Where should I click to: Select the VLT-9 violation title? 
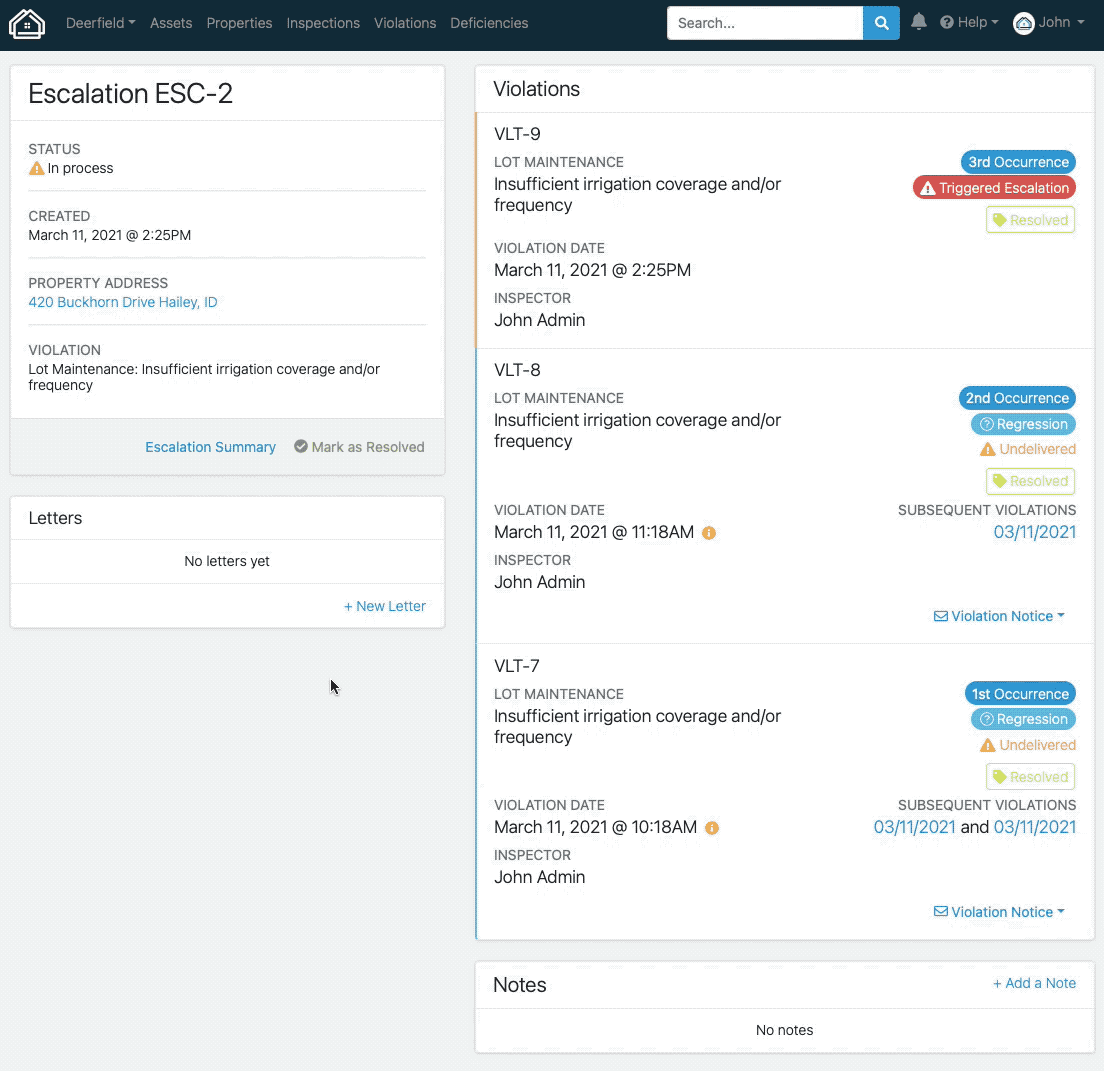coord(518,134)
